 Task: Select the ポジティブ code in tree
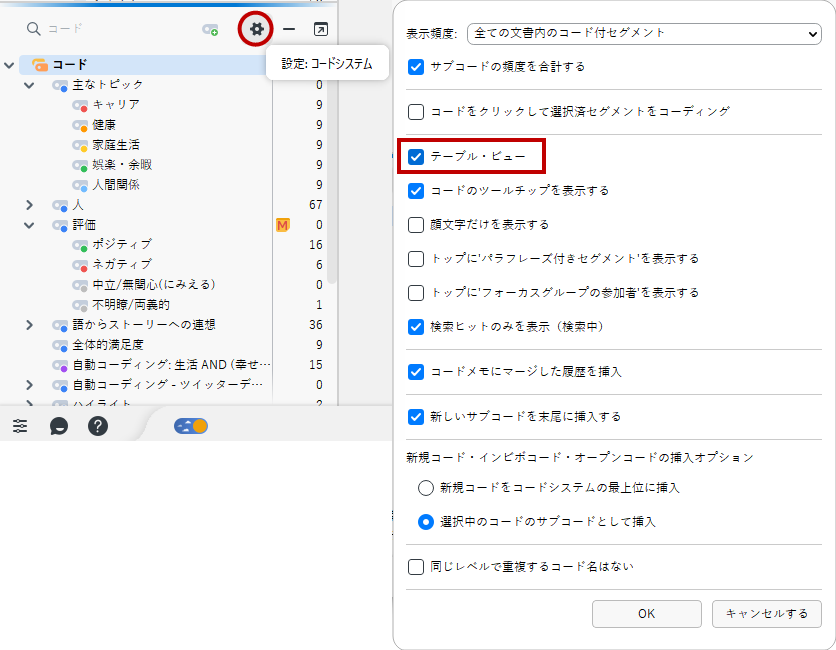click(x=122, y=245)
